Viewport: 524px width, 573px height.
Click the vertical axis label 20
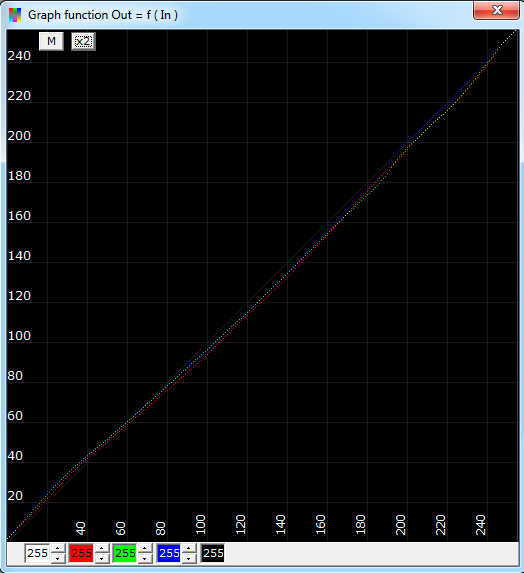point(15,496)
